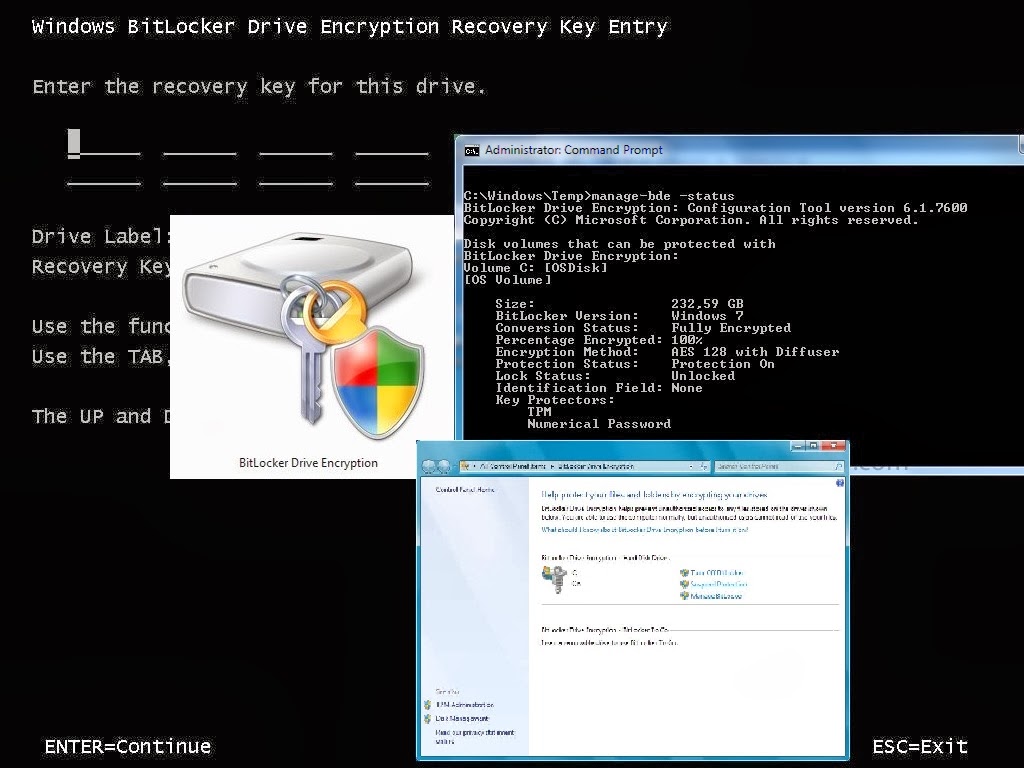Close the Control Panel window
The height and width of the screenshot is (768, 1024).
click(x=834, y=446)
